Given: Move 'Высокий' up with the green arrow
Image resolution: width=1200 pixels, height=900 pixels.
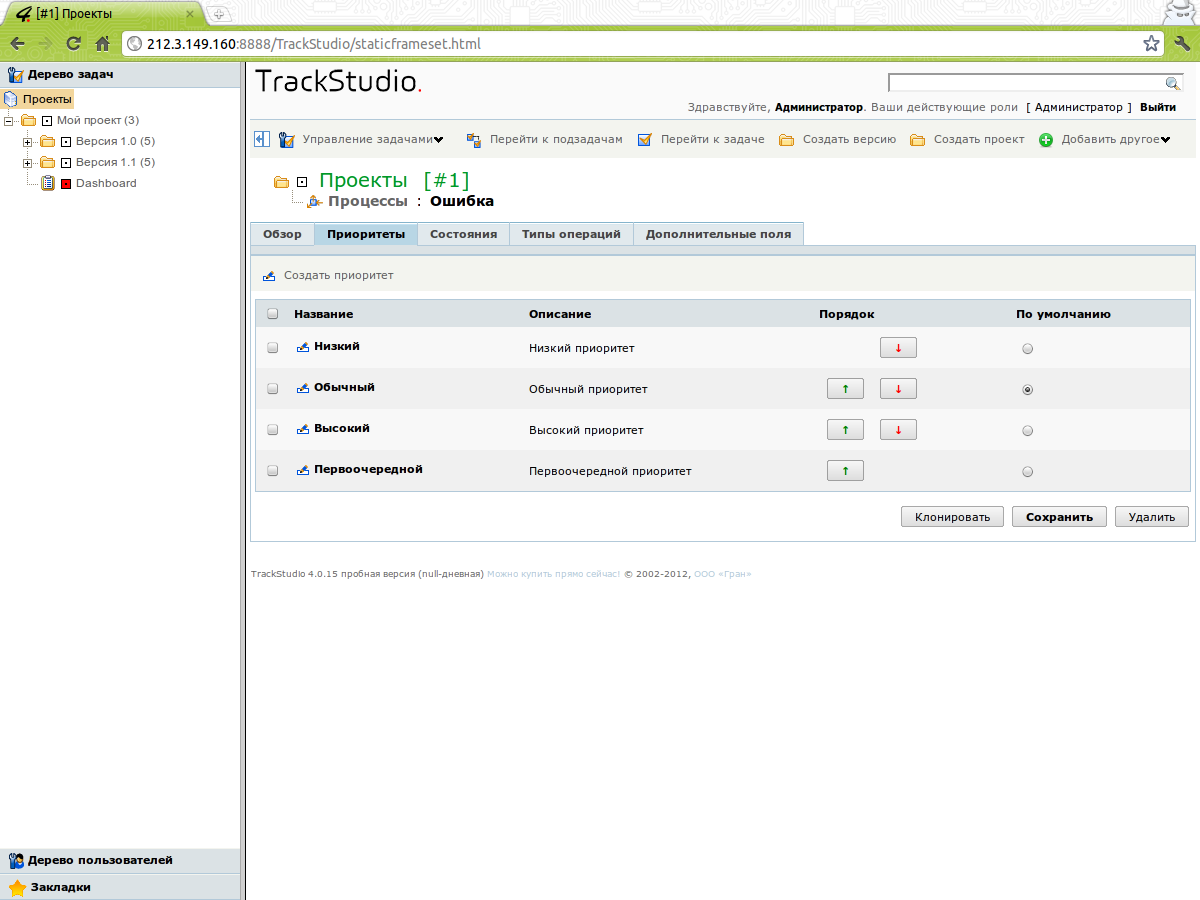Looking at the screenshot, I should 845,430.
